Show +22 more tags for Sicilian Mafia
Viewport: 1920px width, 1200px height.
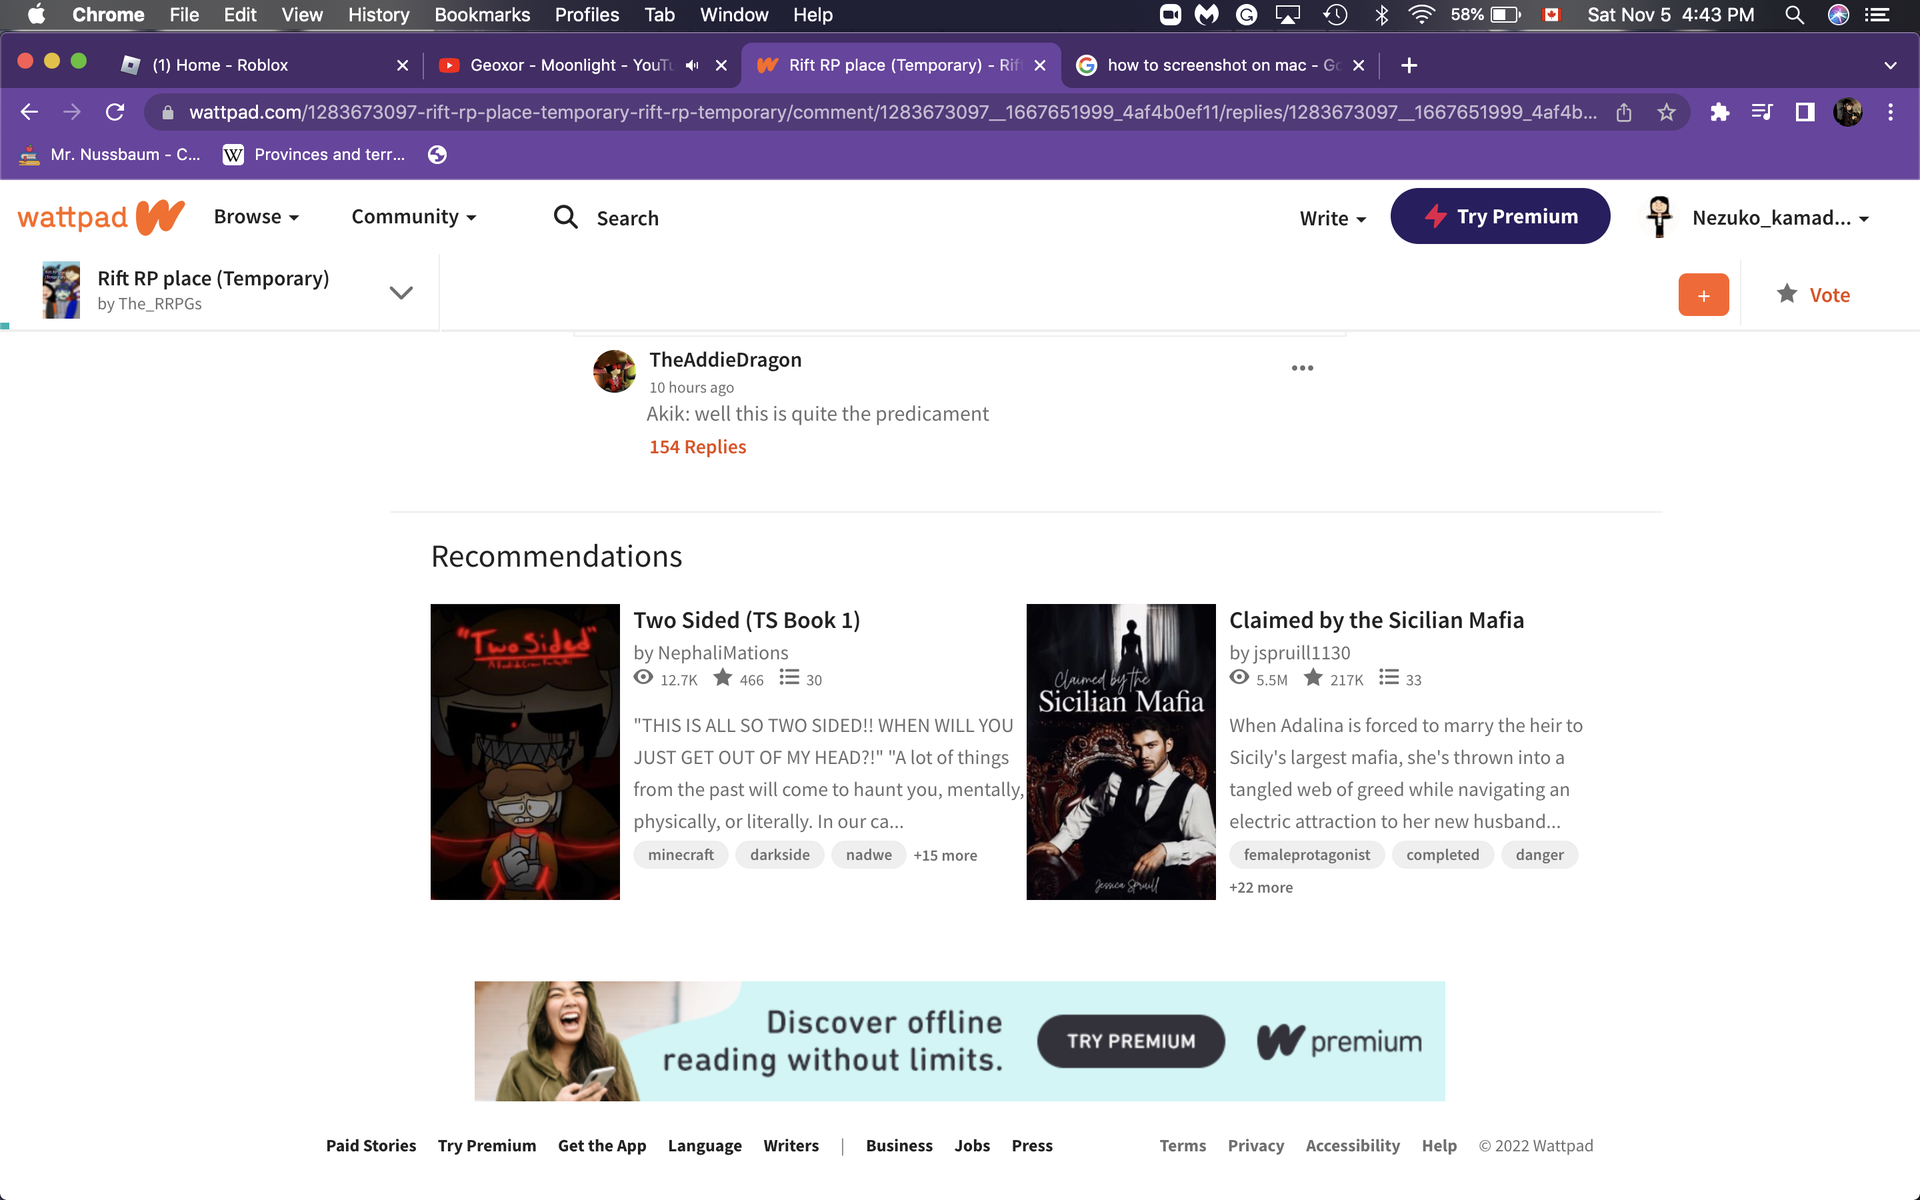point(1261,888)
